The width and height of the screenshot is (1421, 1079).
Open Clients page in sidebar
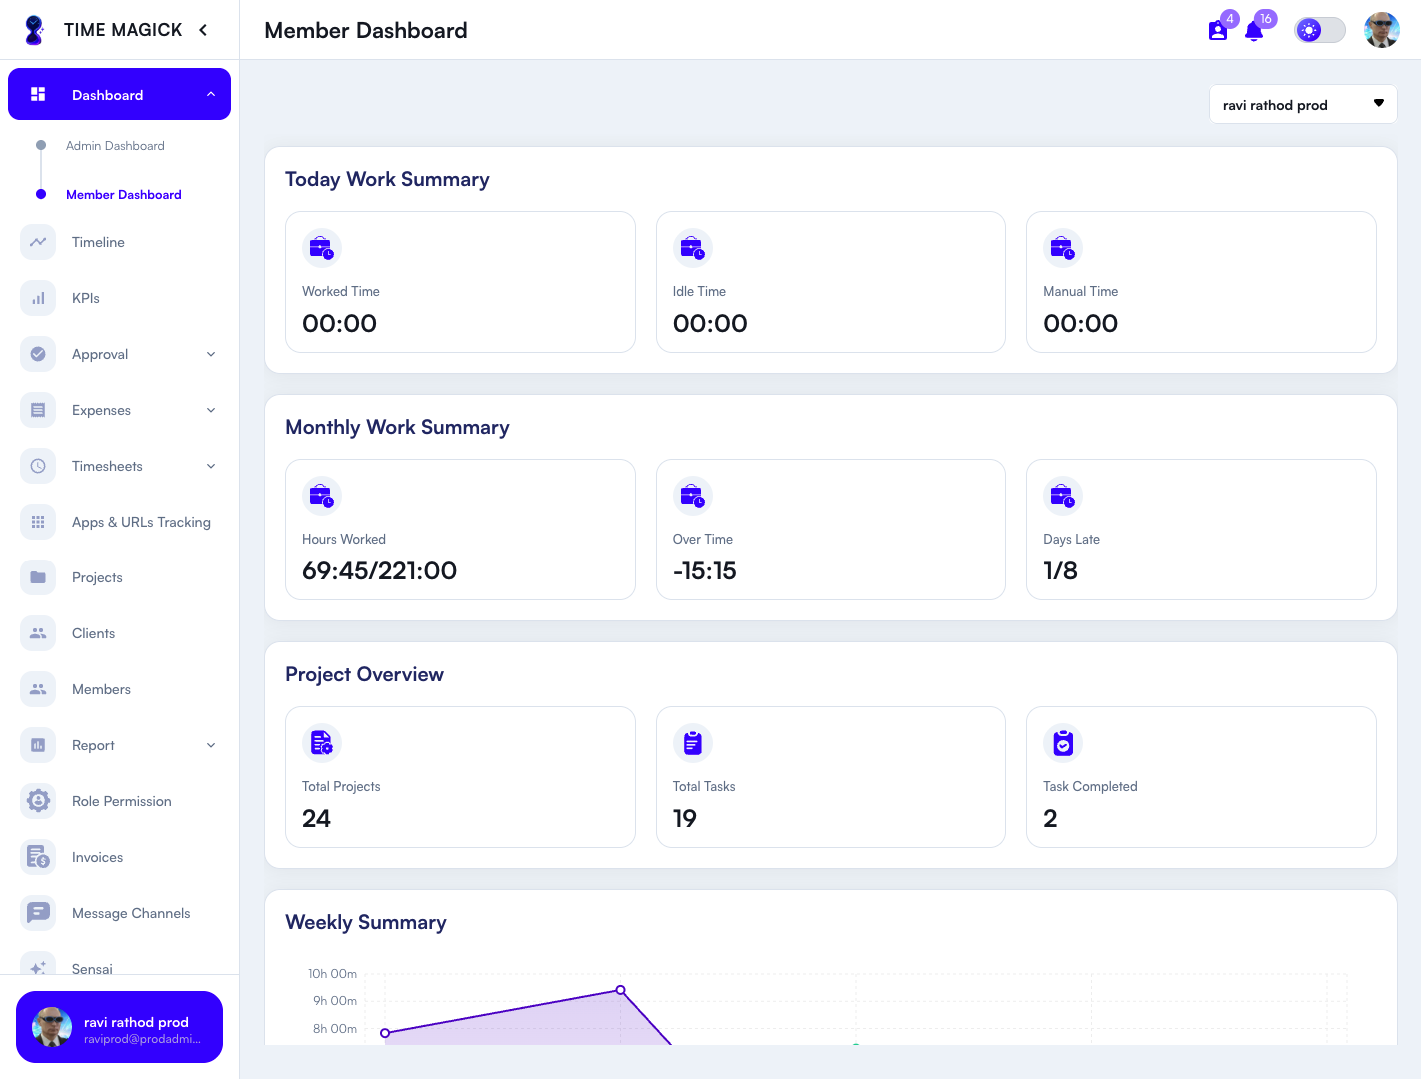coord(93,633)
